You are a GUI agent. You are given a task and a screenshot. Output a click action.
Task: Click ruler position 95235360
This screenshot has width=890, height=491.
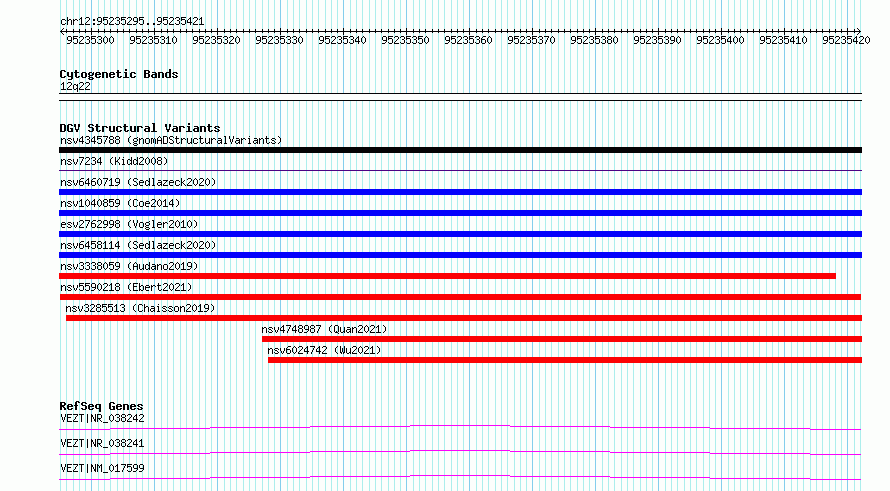468,40
